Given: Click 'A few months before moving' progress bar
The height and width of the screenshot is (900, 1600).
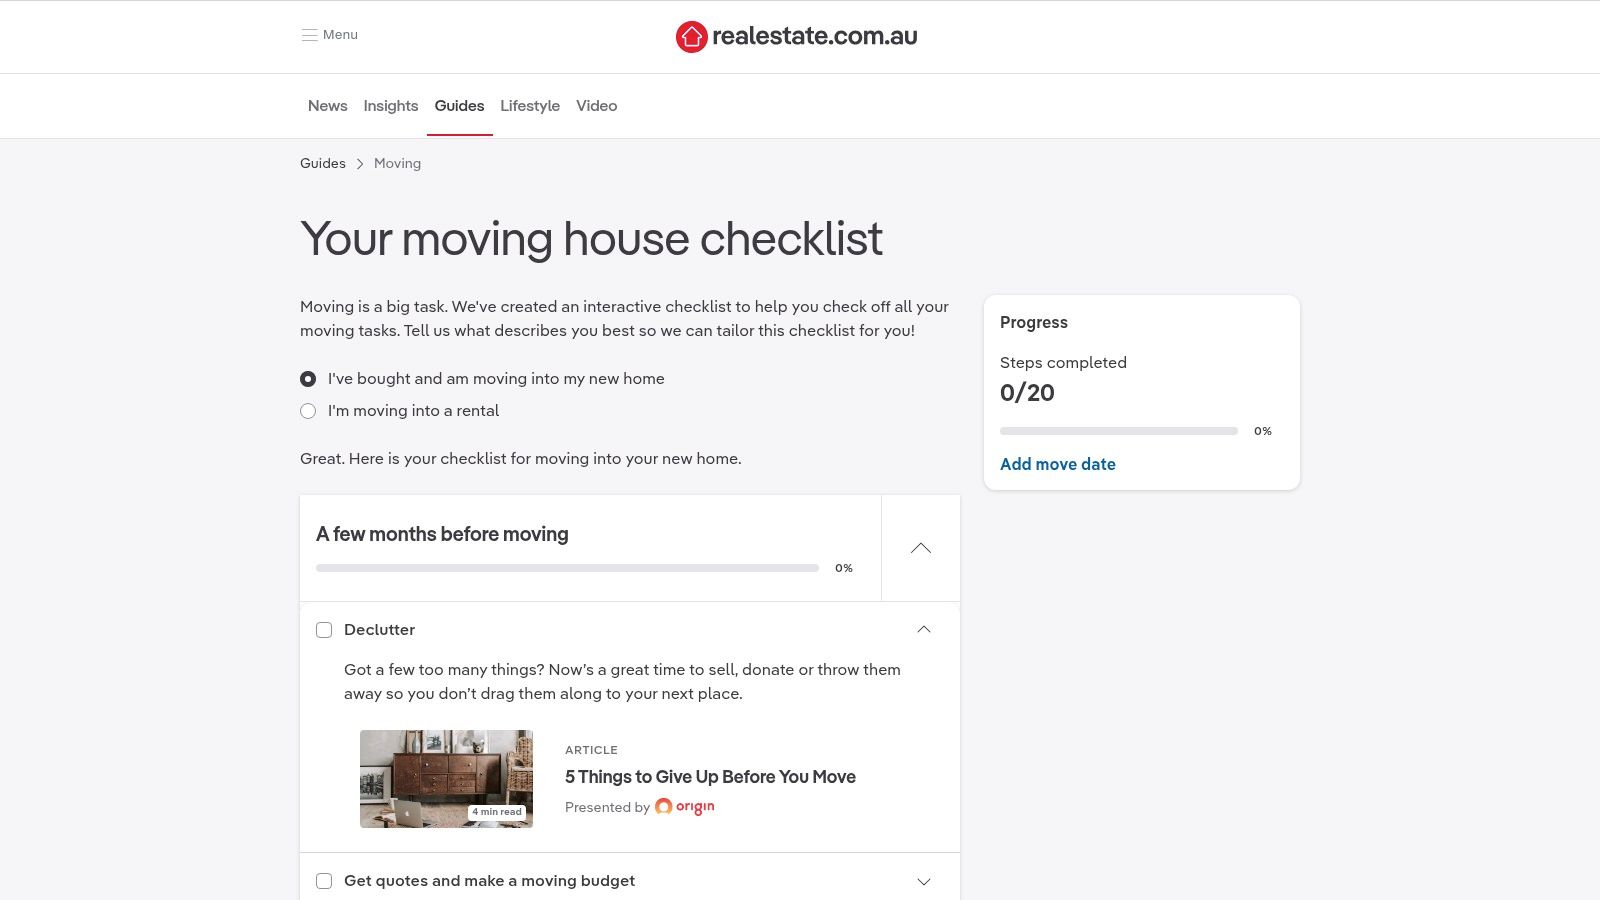Looking at the screenshot, I should [x=567, y=568].
